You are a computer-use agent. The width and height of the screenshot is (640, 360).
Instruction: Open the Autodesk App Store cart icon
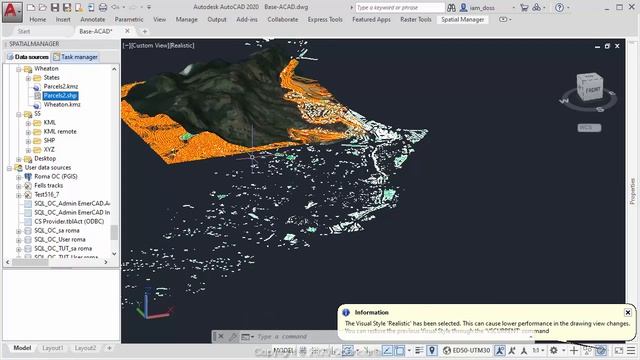pyautogui.click(x=524, y=7)
